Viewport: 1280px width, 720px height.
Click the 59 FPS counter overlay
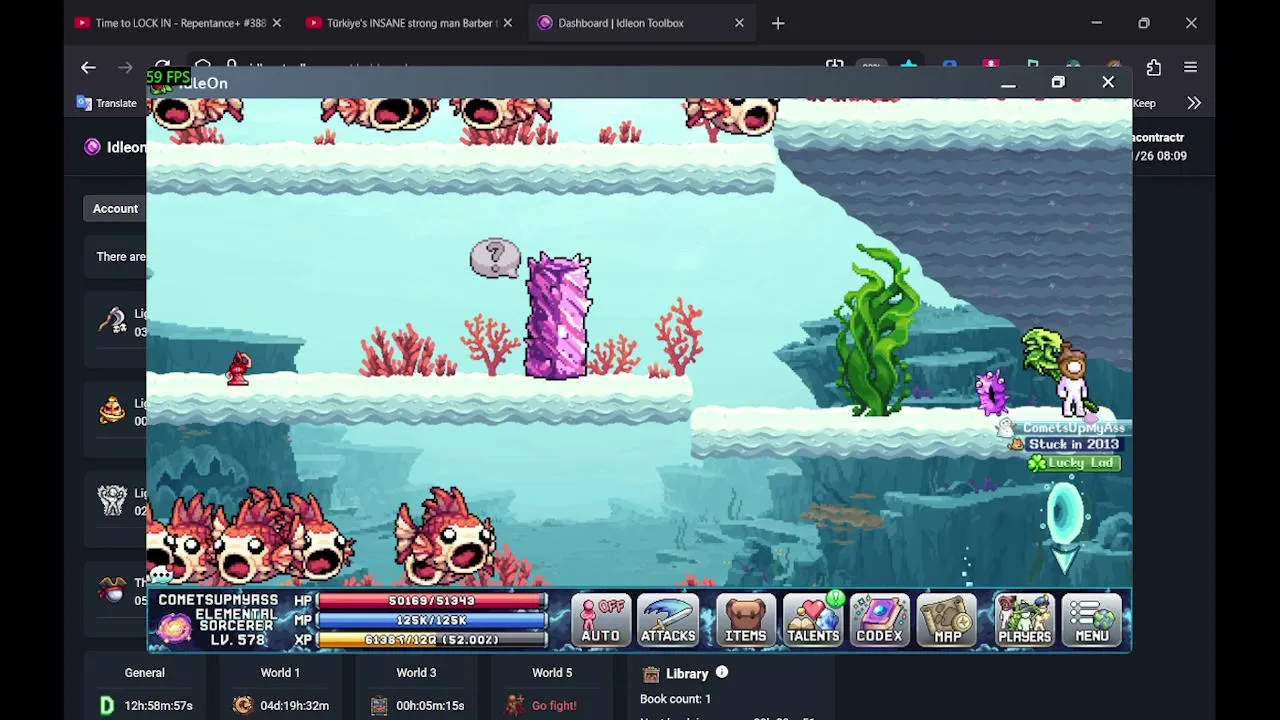pos(168,77)
